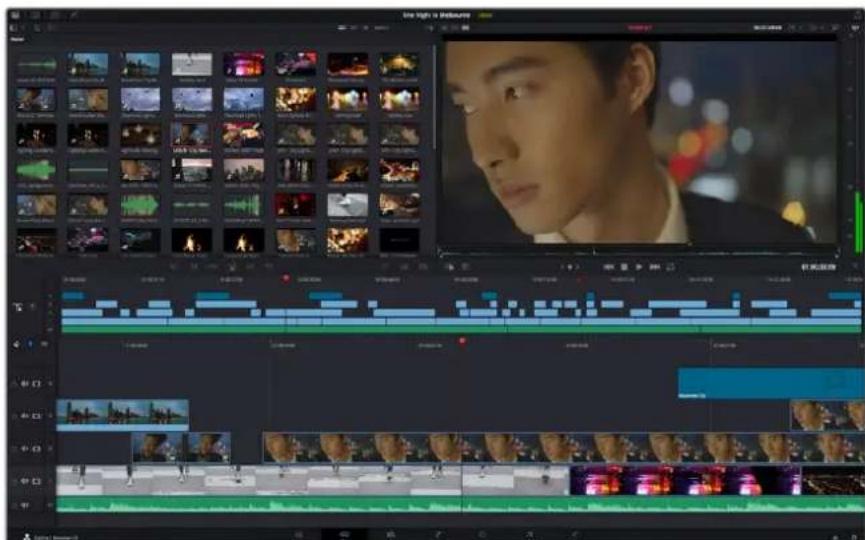Toggle loop playback in viewer
865x540 pixels.
click(x=670, y=267)
